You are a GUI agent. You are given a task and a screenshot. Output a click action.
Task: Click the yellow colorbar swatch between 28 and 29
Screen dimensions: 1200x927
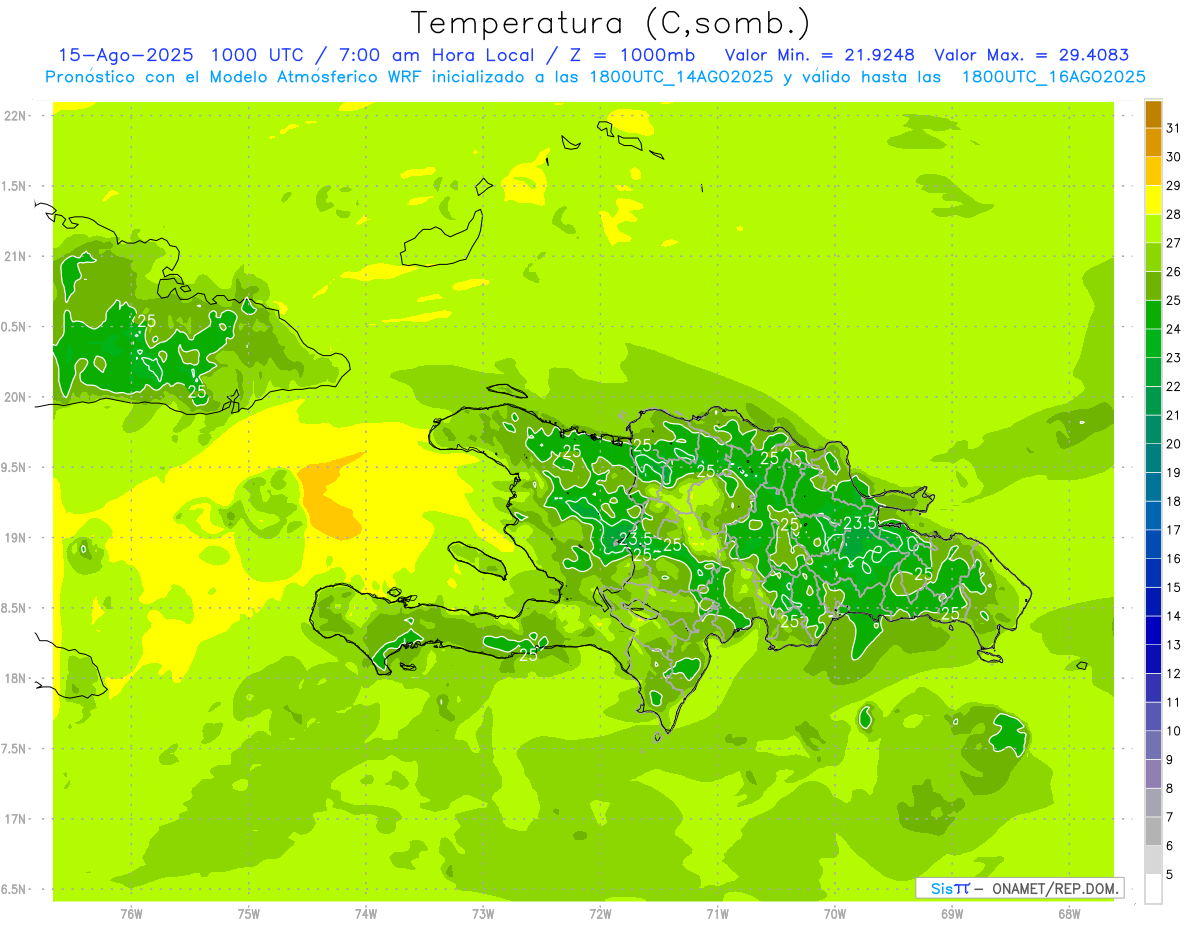point(1153,200)
